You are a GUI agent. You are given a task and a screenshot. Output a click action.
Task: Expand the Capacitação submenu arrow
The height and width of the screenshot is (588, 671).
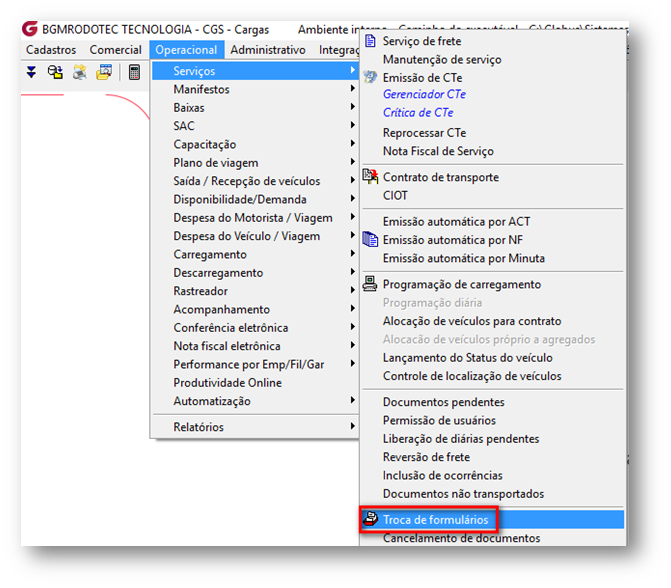pos(353,143)
